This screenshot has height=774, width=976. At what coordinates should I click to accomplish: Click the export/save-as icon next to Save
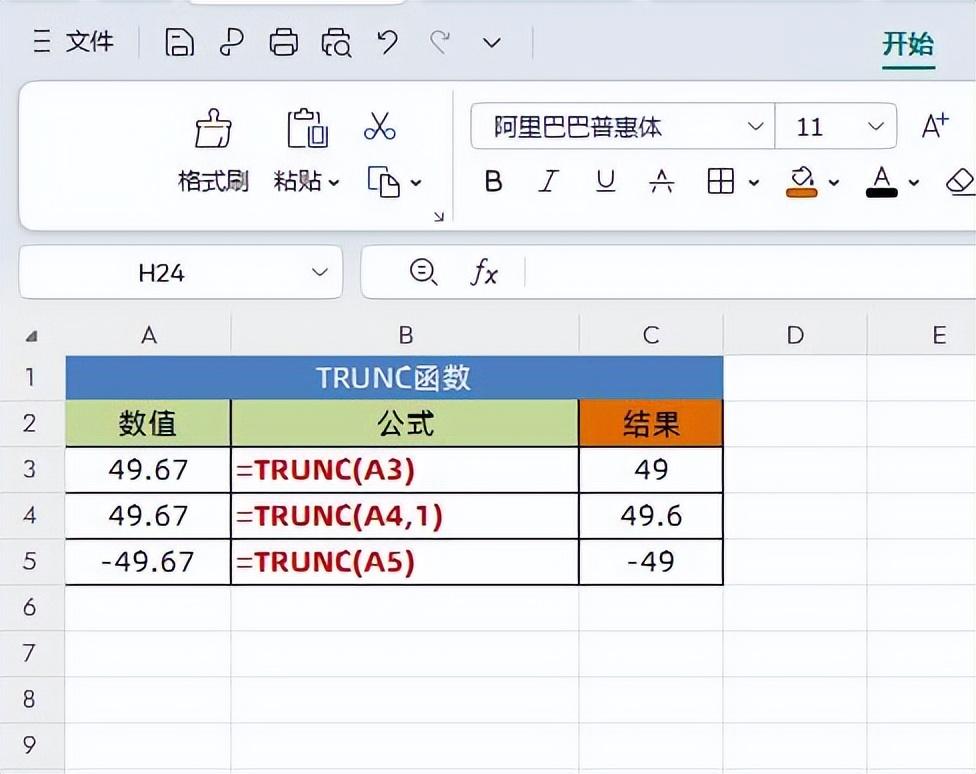pyautogui.click(x=232, y=43)
